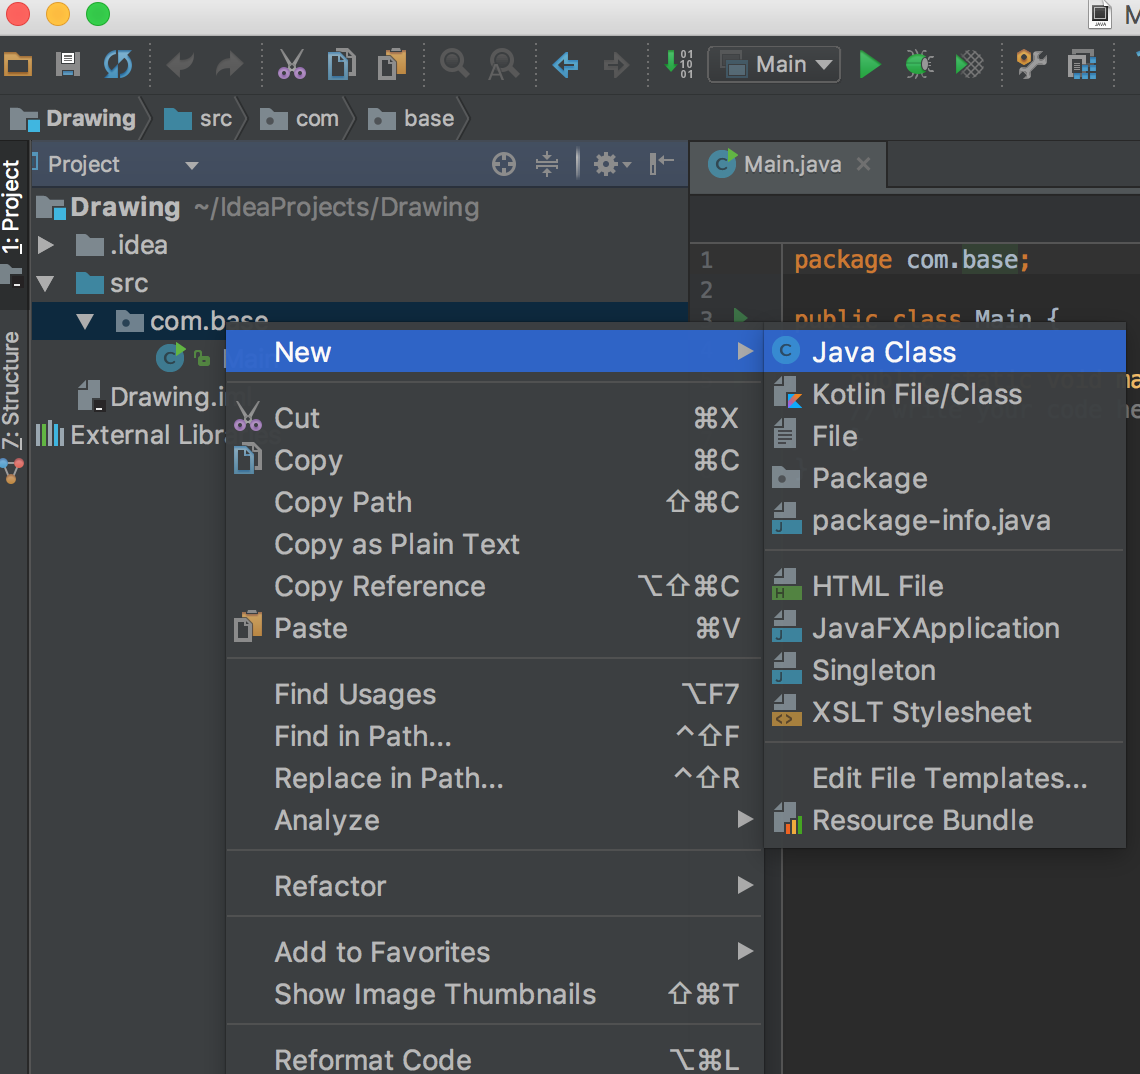Image resolution: width=1140 pixels, height=1074 pixels.
Task: Select the Drawing project root node
Action: pyautogui.click(x=125, y=207)
